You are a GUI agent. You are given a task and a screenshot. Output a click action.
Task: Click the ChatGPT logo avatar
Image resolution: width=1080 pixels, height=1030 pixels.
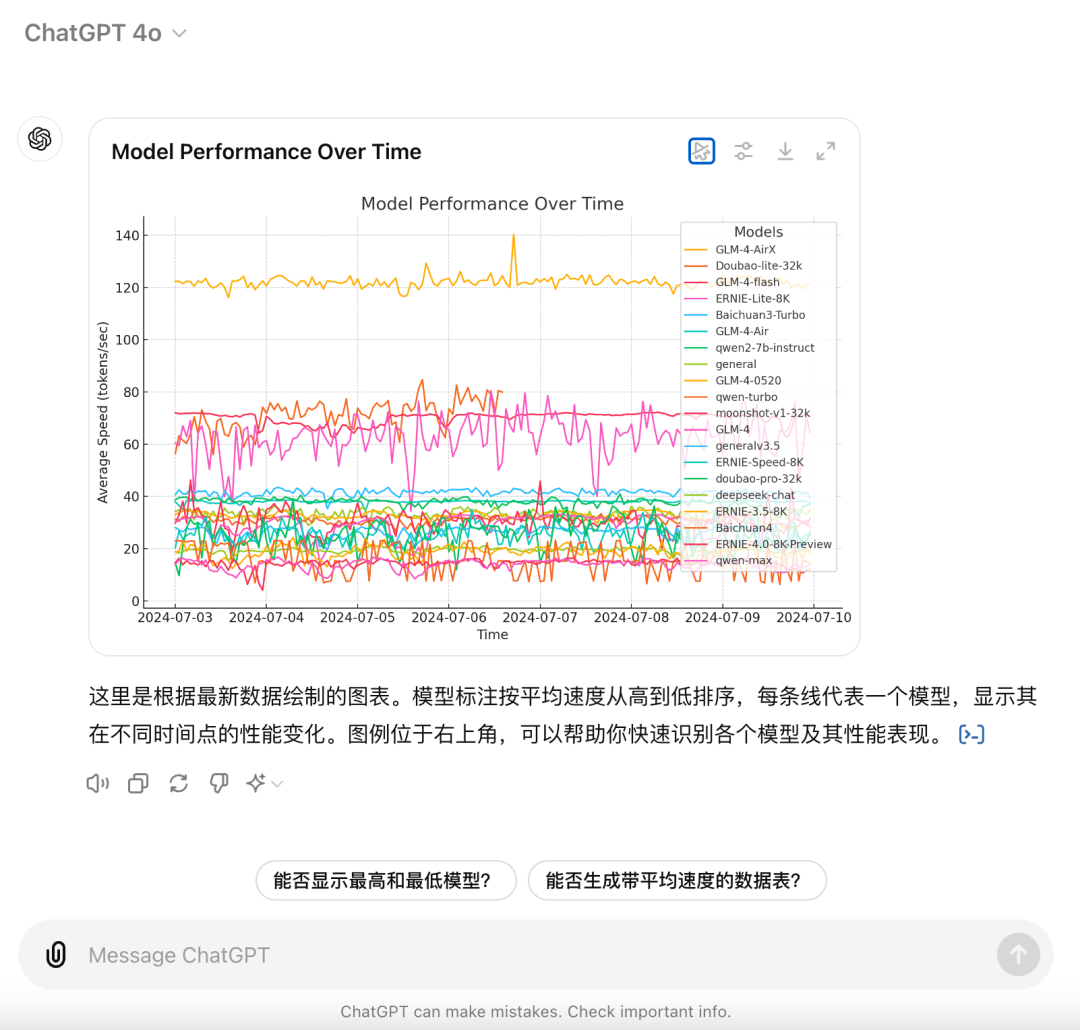[x=40, y=139]
